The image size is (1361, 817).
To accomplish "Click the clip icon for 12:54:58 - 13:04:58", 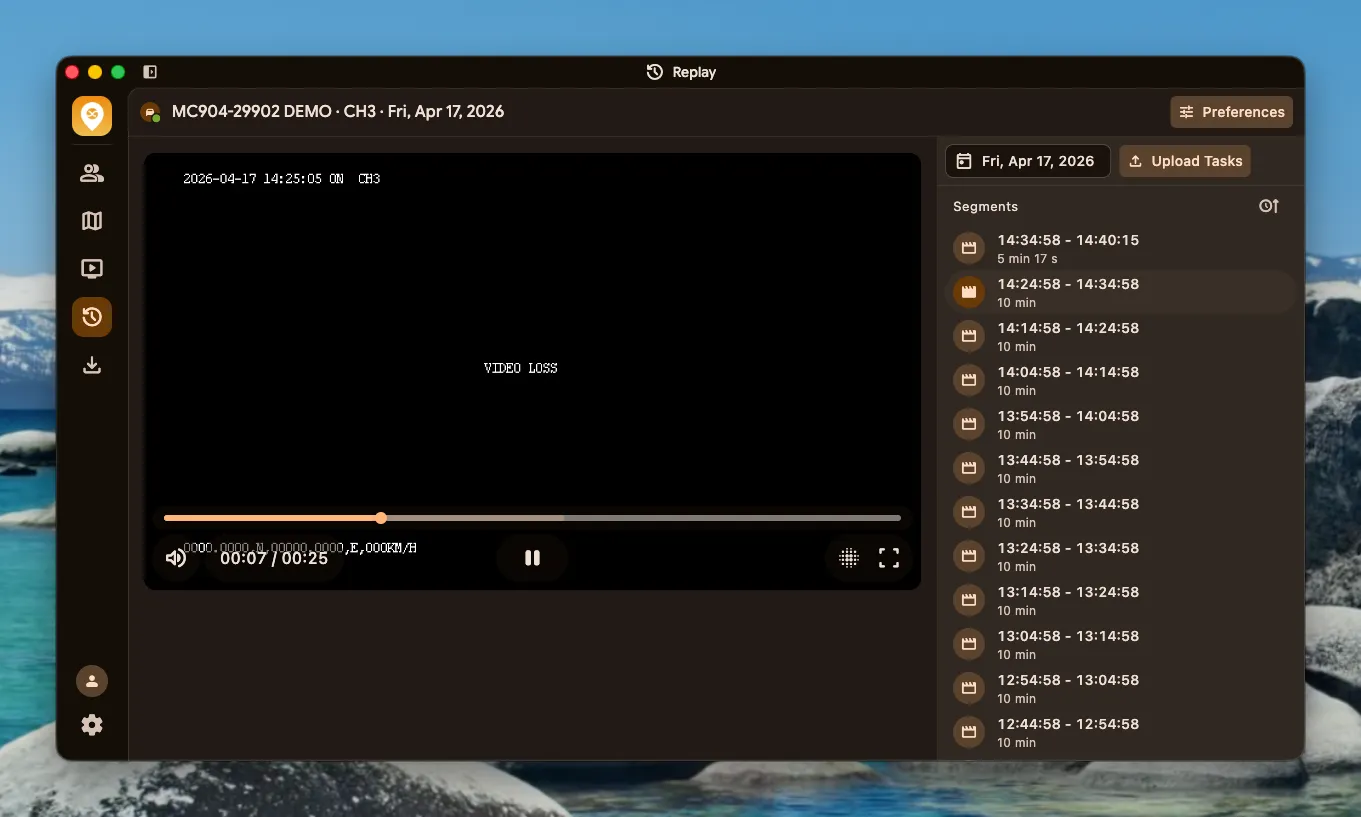I will tap(969, 688).
